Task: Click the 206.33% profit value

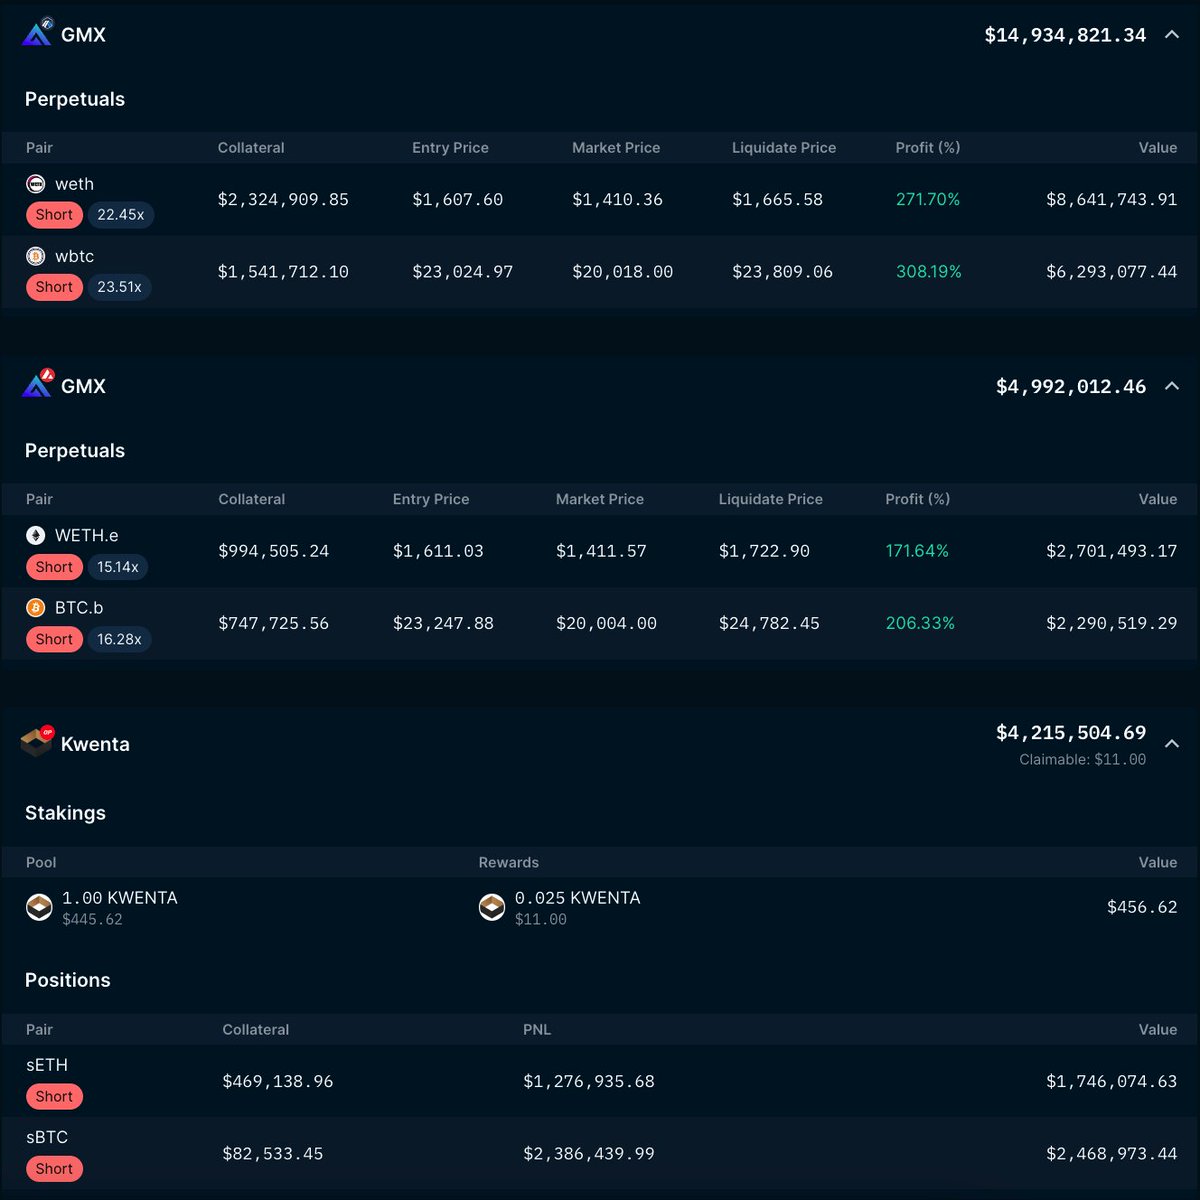Action: pos(920,623)
